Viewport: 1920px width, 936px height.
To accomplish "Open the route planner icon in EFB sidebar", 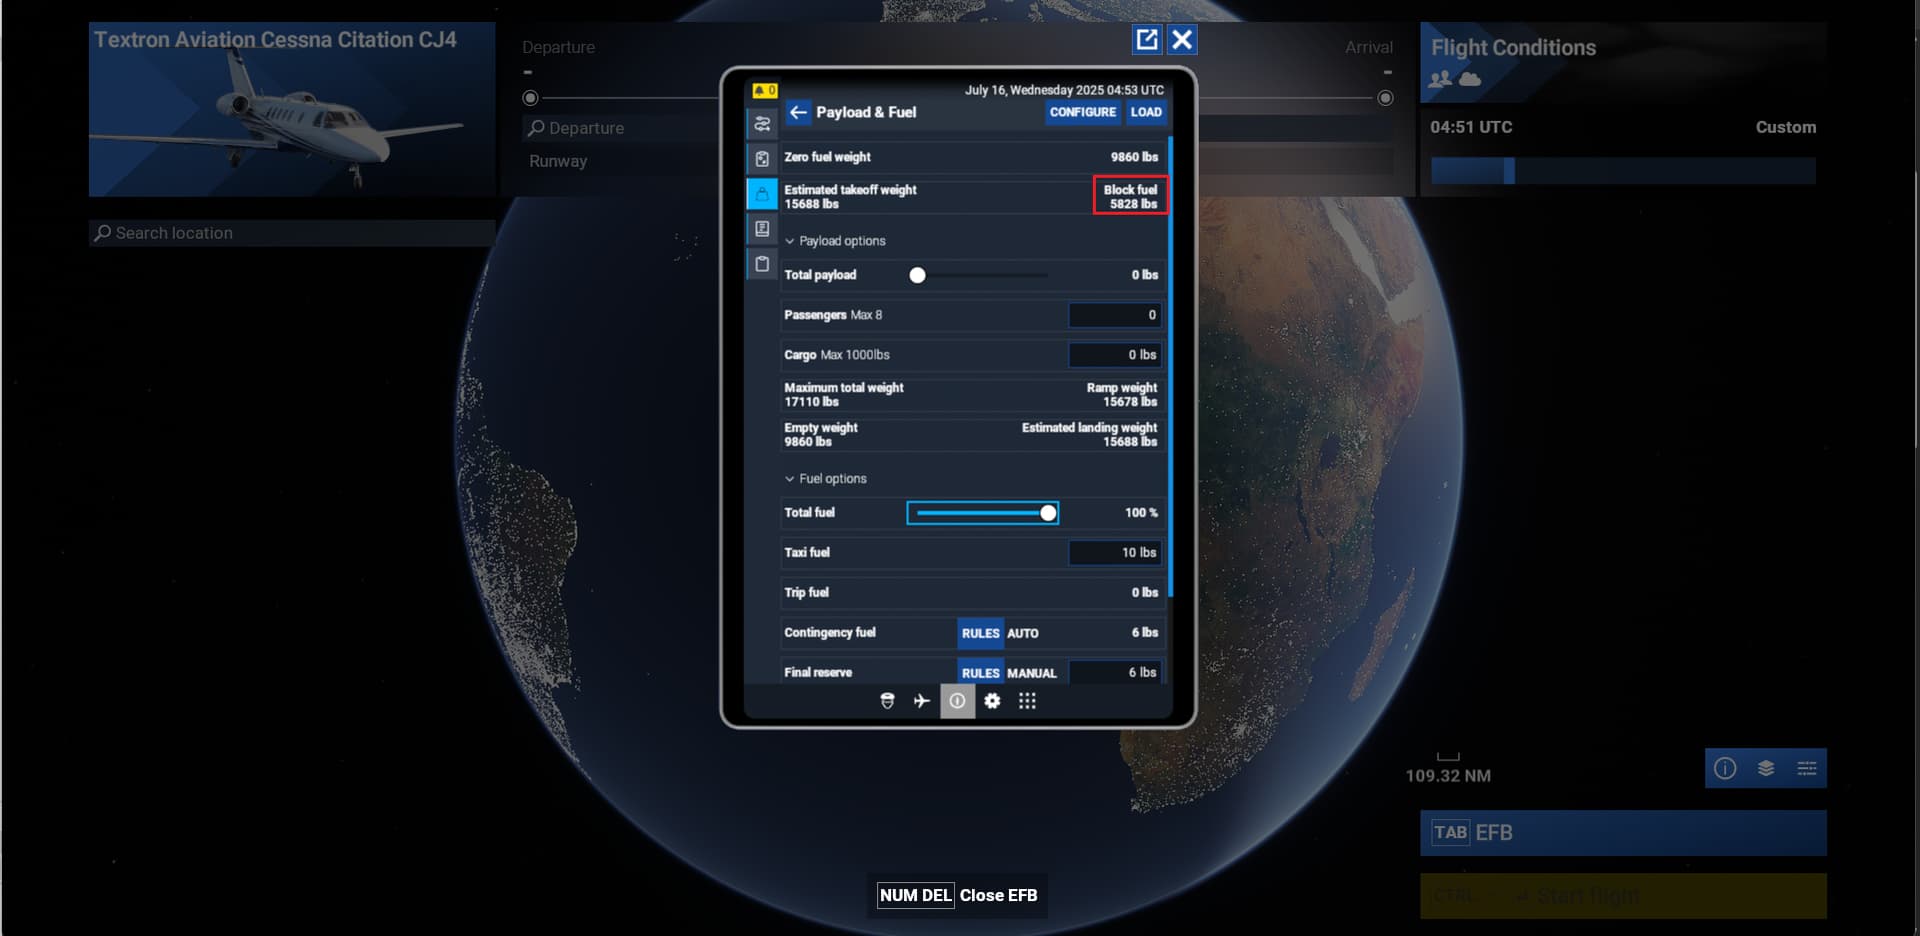I will [762, 124].
